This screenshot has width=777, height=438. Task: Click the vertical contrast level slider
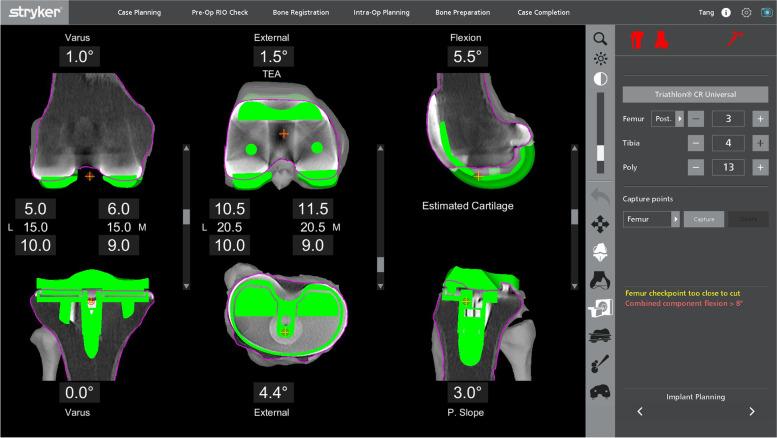click(600, 127)
